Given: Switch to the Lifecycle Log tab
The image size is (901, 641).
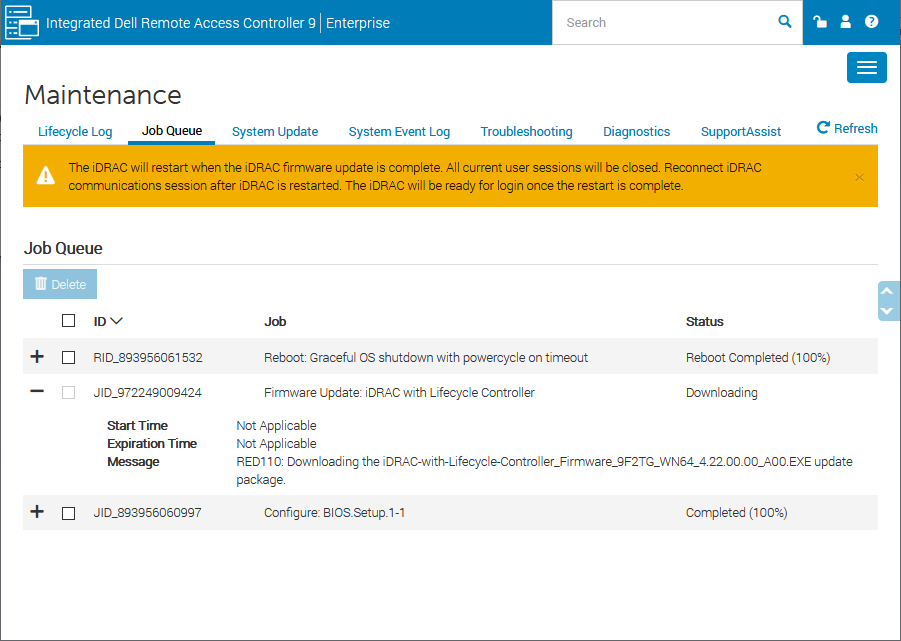Looking at the screenshot, I should click(x=75, y=131).
